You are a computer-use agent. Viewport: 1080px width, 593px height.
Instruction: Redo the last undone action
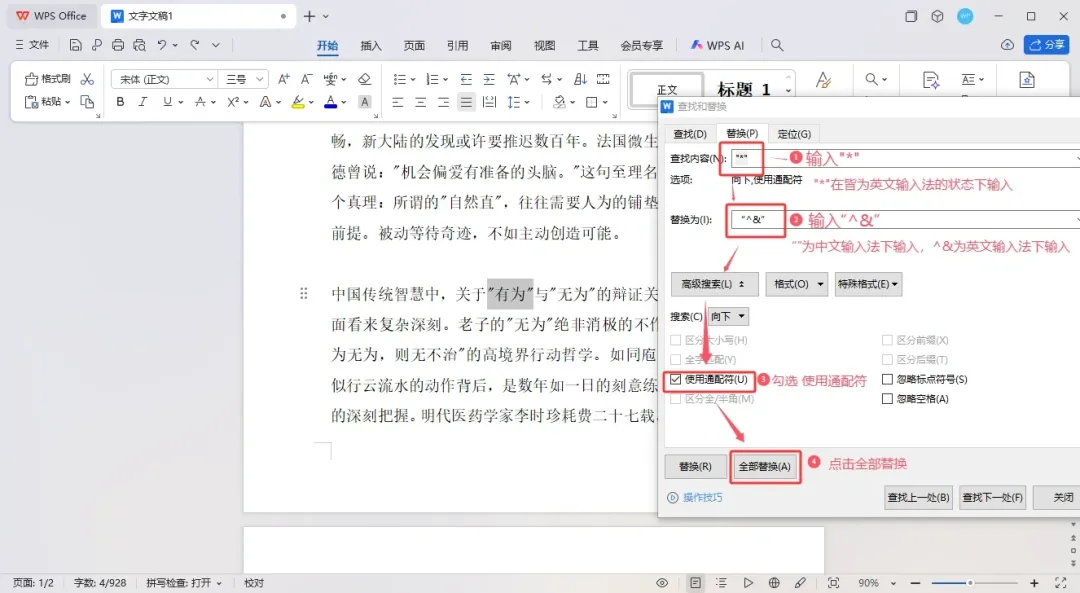pos(195,45)
